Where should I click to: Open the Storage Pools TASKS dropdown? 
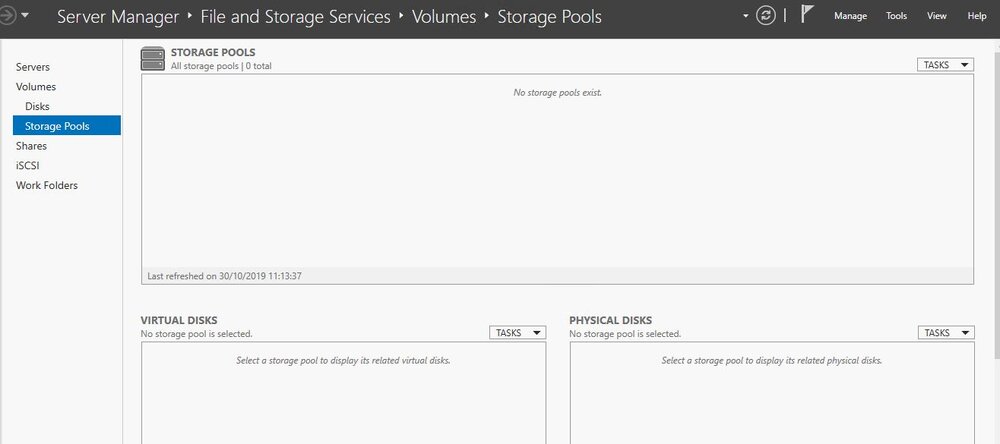[x=945, y=65]
